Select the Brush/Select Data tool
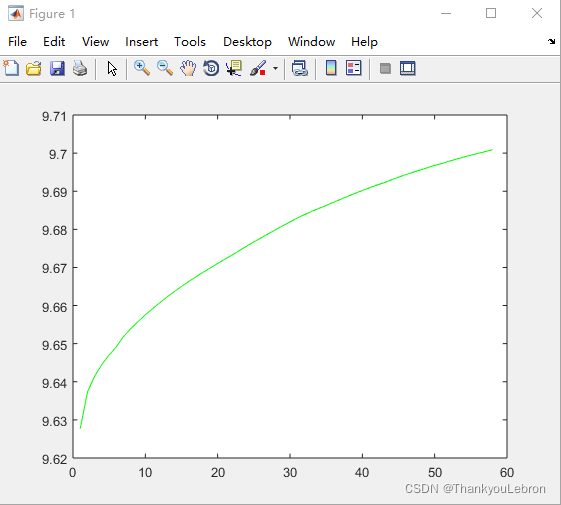Viewport: 561px width, 505px height. point(258,68)
